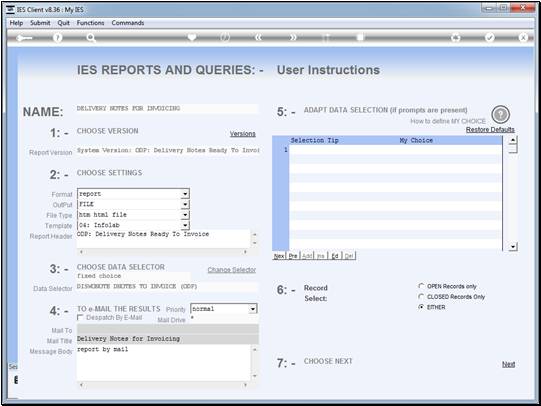This screenshot has height=406, width=541.
Task: Click the double right arrow toolbar icon
Action: pos(293,38)
